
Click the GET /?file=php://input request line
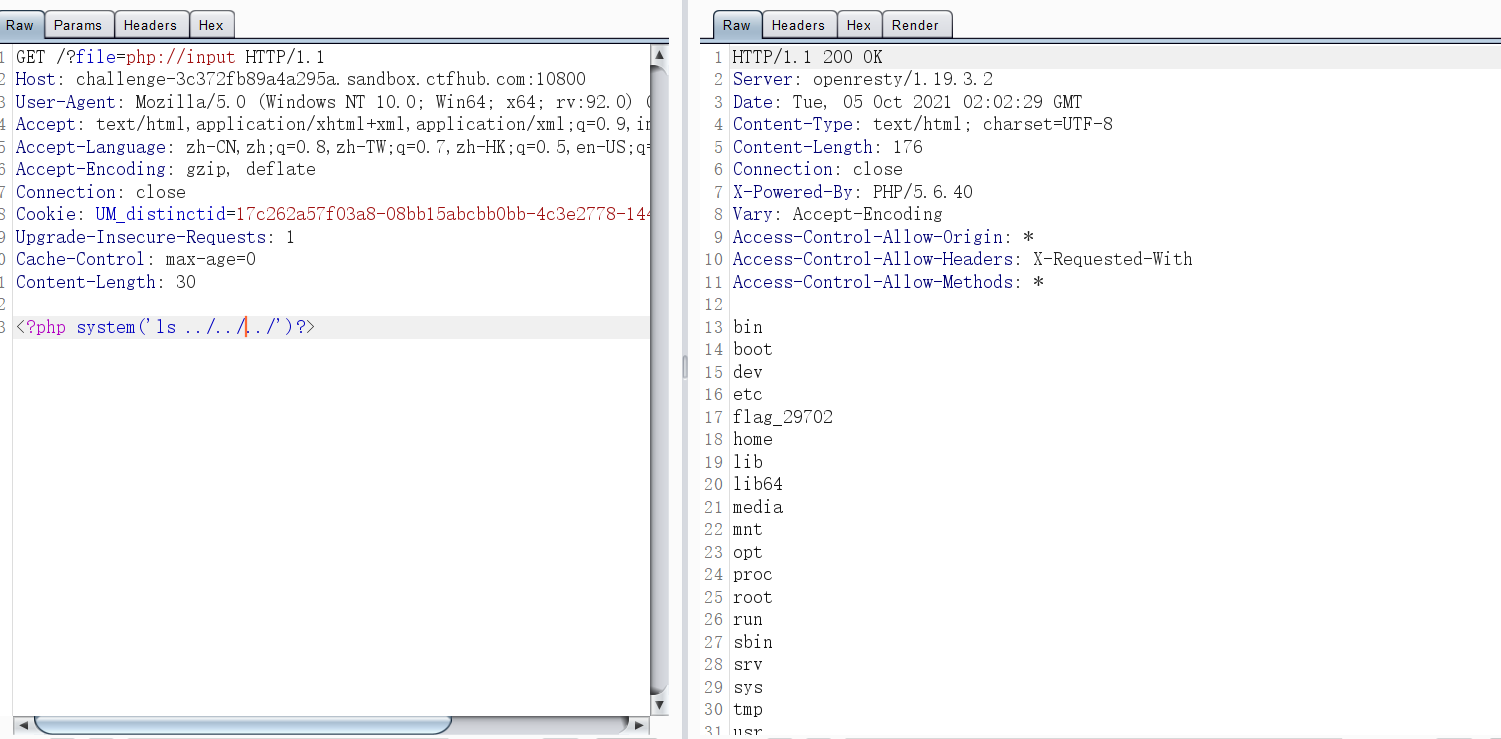[170, 57]
